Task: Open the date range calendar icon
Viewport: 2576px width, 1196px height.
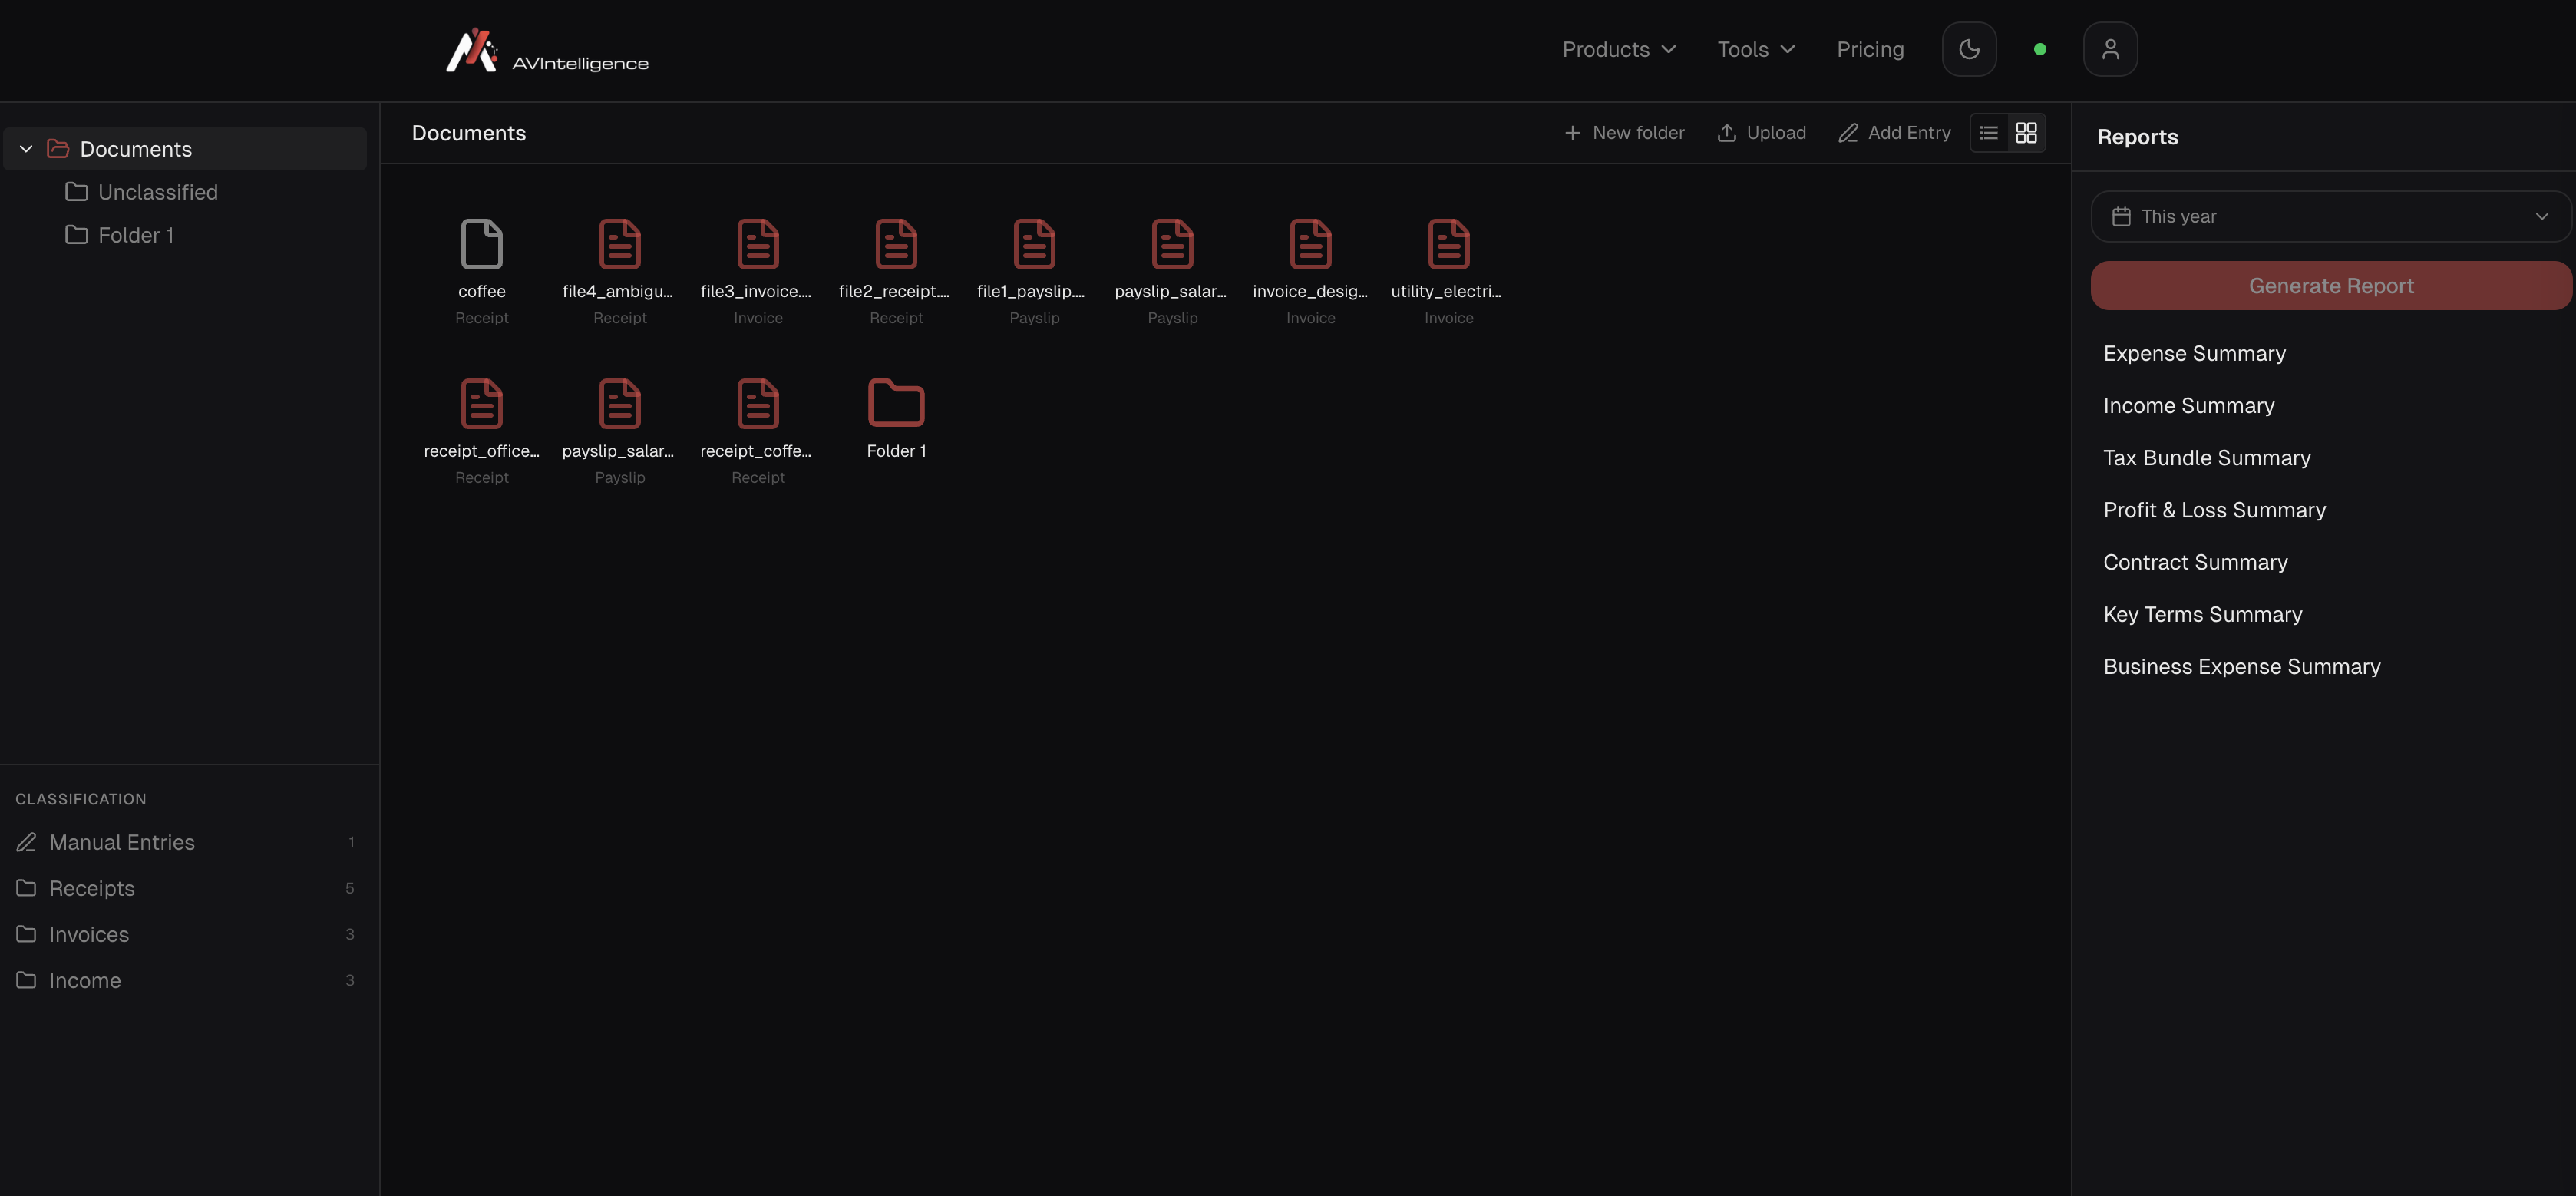Action: [x=2121, y=216]
